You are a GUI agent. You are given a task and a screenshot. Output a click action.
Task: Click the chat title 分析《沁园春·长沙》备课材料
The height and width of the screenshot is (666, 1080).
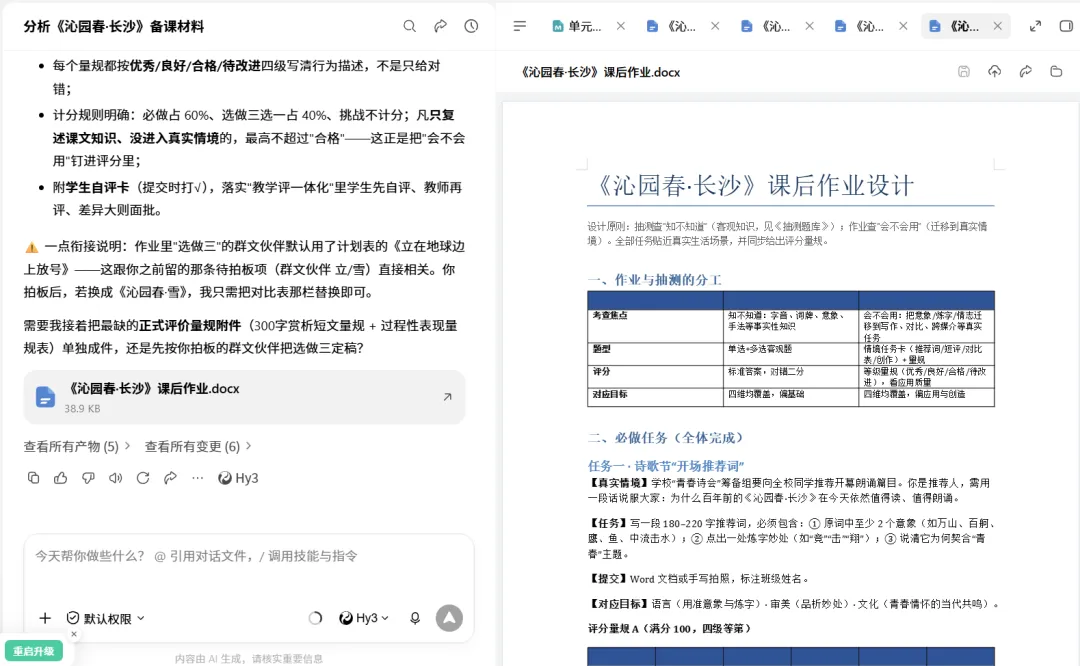114,27
